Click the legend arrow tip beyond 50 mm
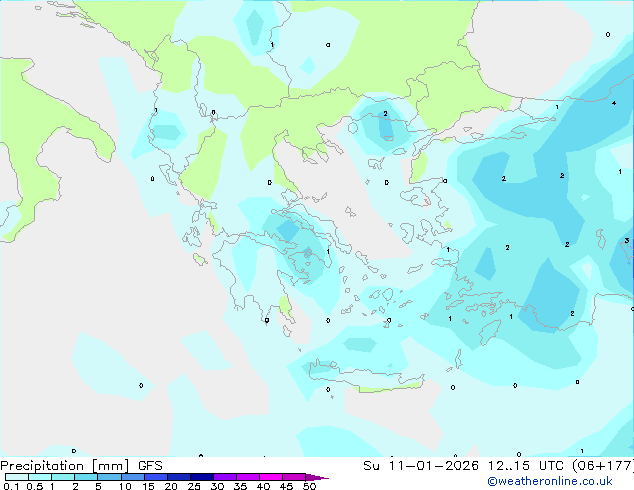This screenshot has width=634, height=490. [317, 477]
